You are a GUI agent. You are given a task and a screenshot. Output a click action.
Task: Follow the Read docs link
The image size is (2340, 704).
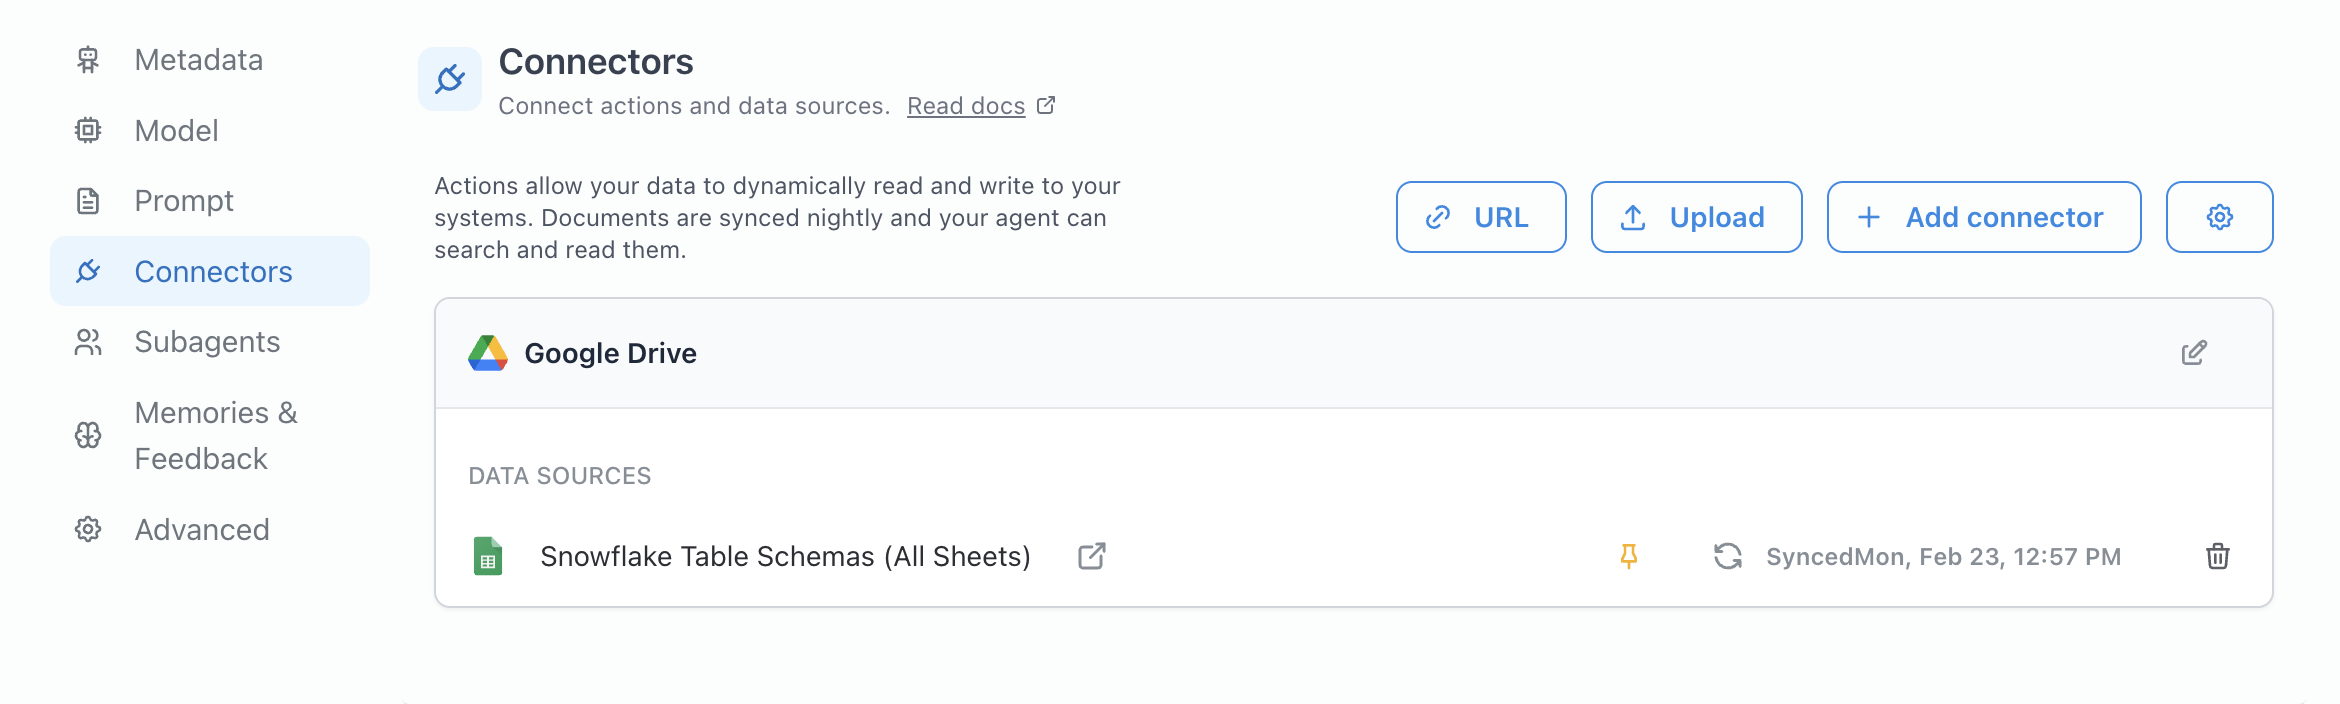966,106
